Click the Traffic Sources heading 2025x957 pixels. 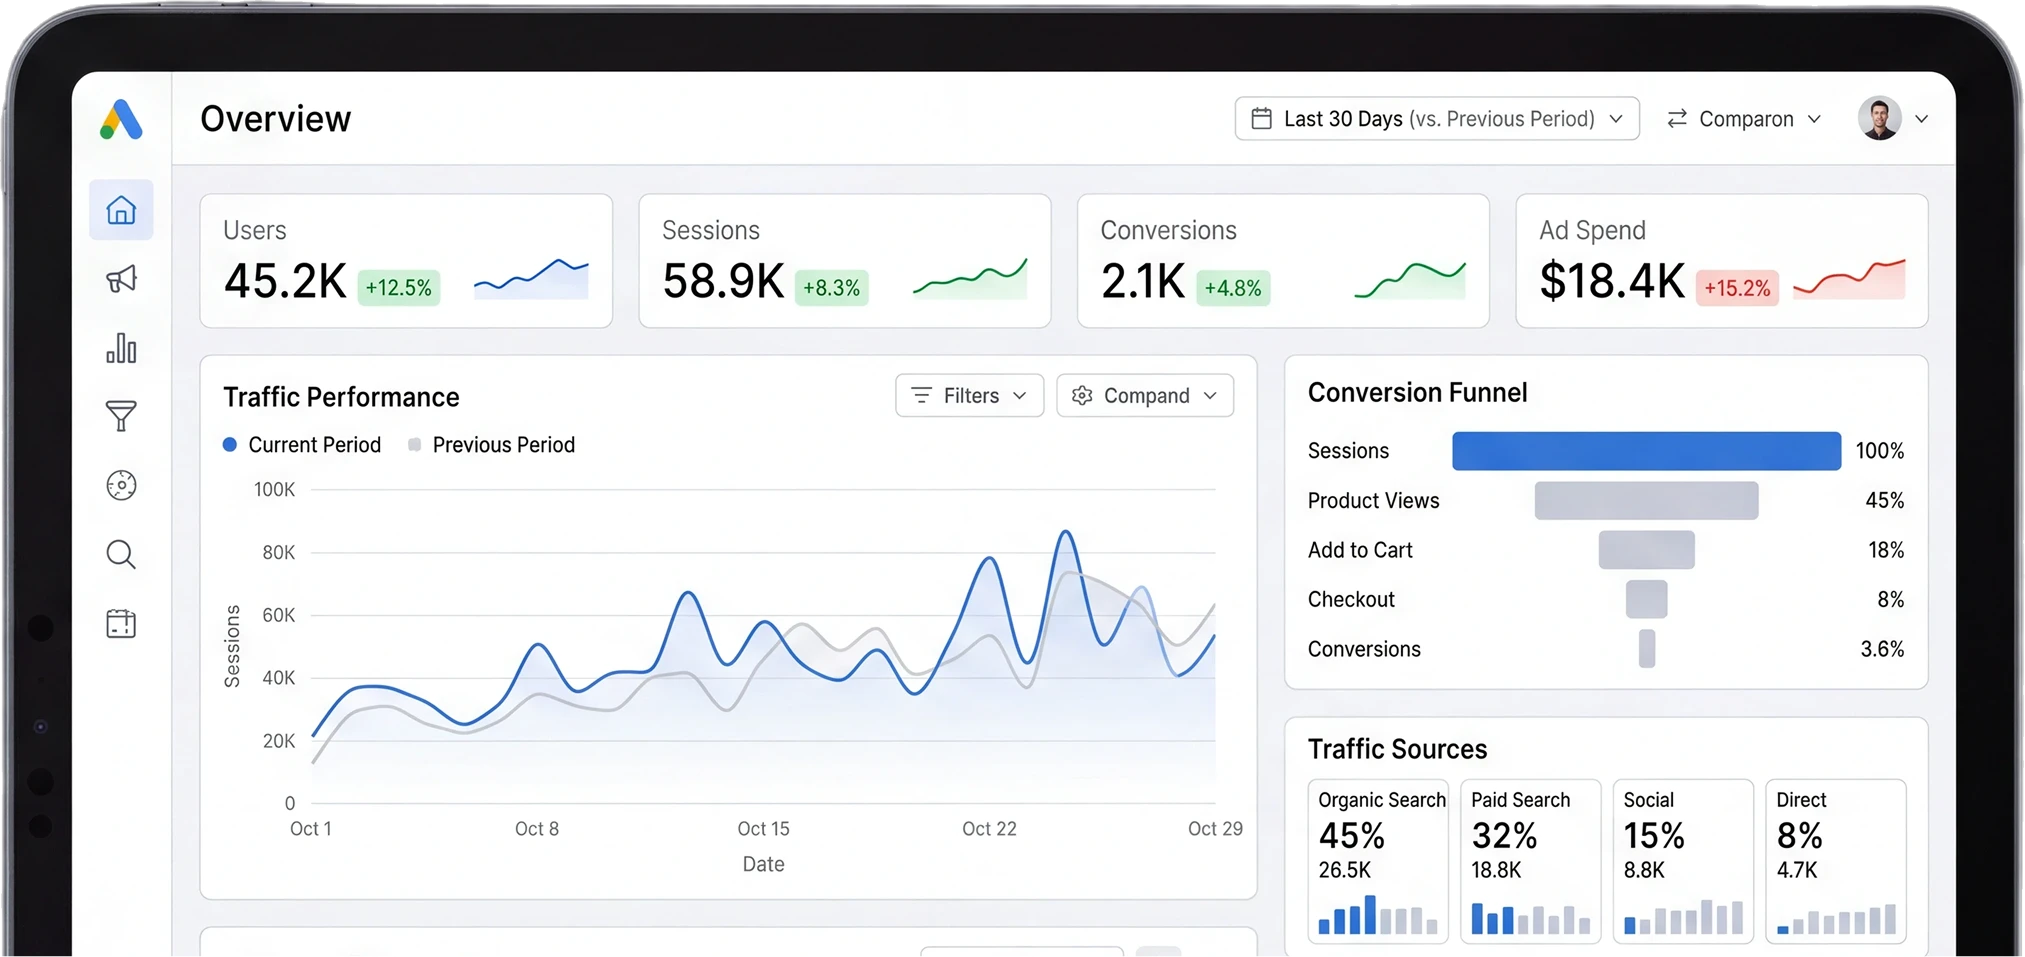pyautogui.click(x=1397, y=749)
